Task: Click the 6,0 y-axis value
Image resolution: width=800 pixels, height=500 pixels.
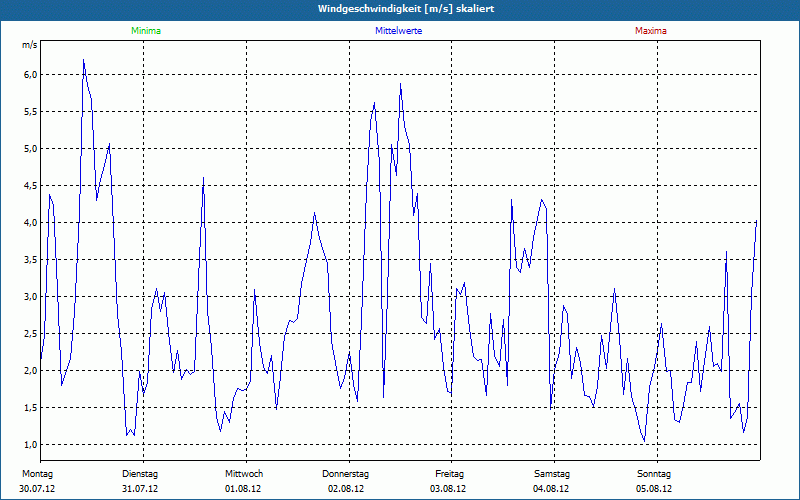Action: 30,74
